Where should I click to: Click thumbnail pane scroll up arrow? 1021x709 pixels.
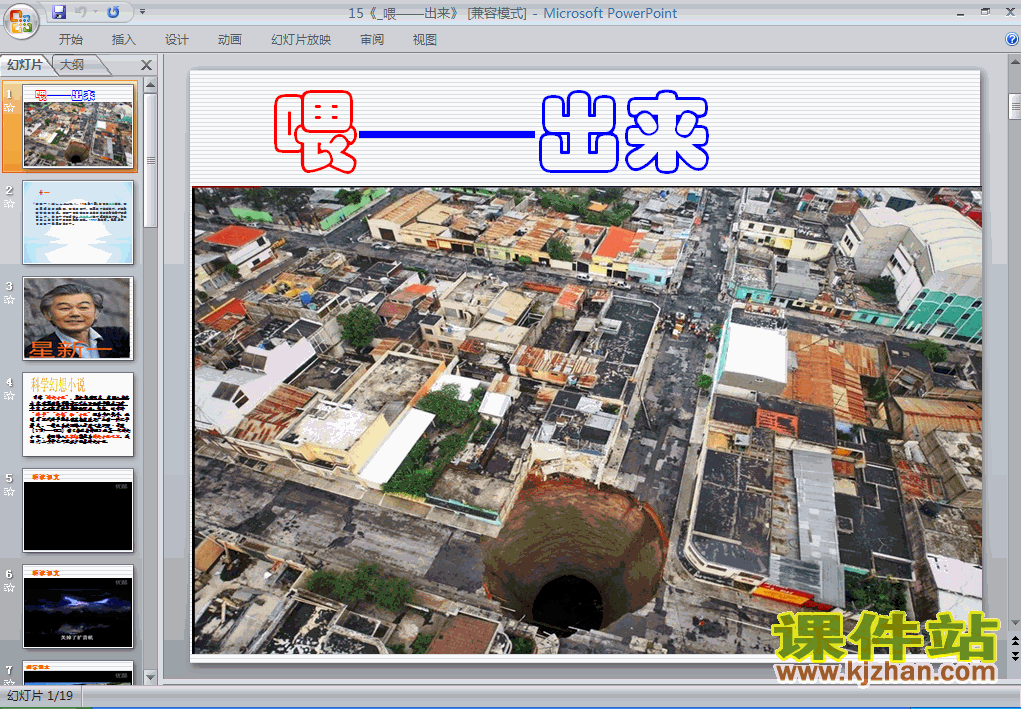coord(150,85)
